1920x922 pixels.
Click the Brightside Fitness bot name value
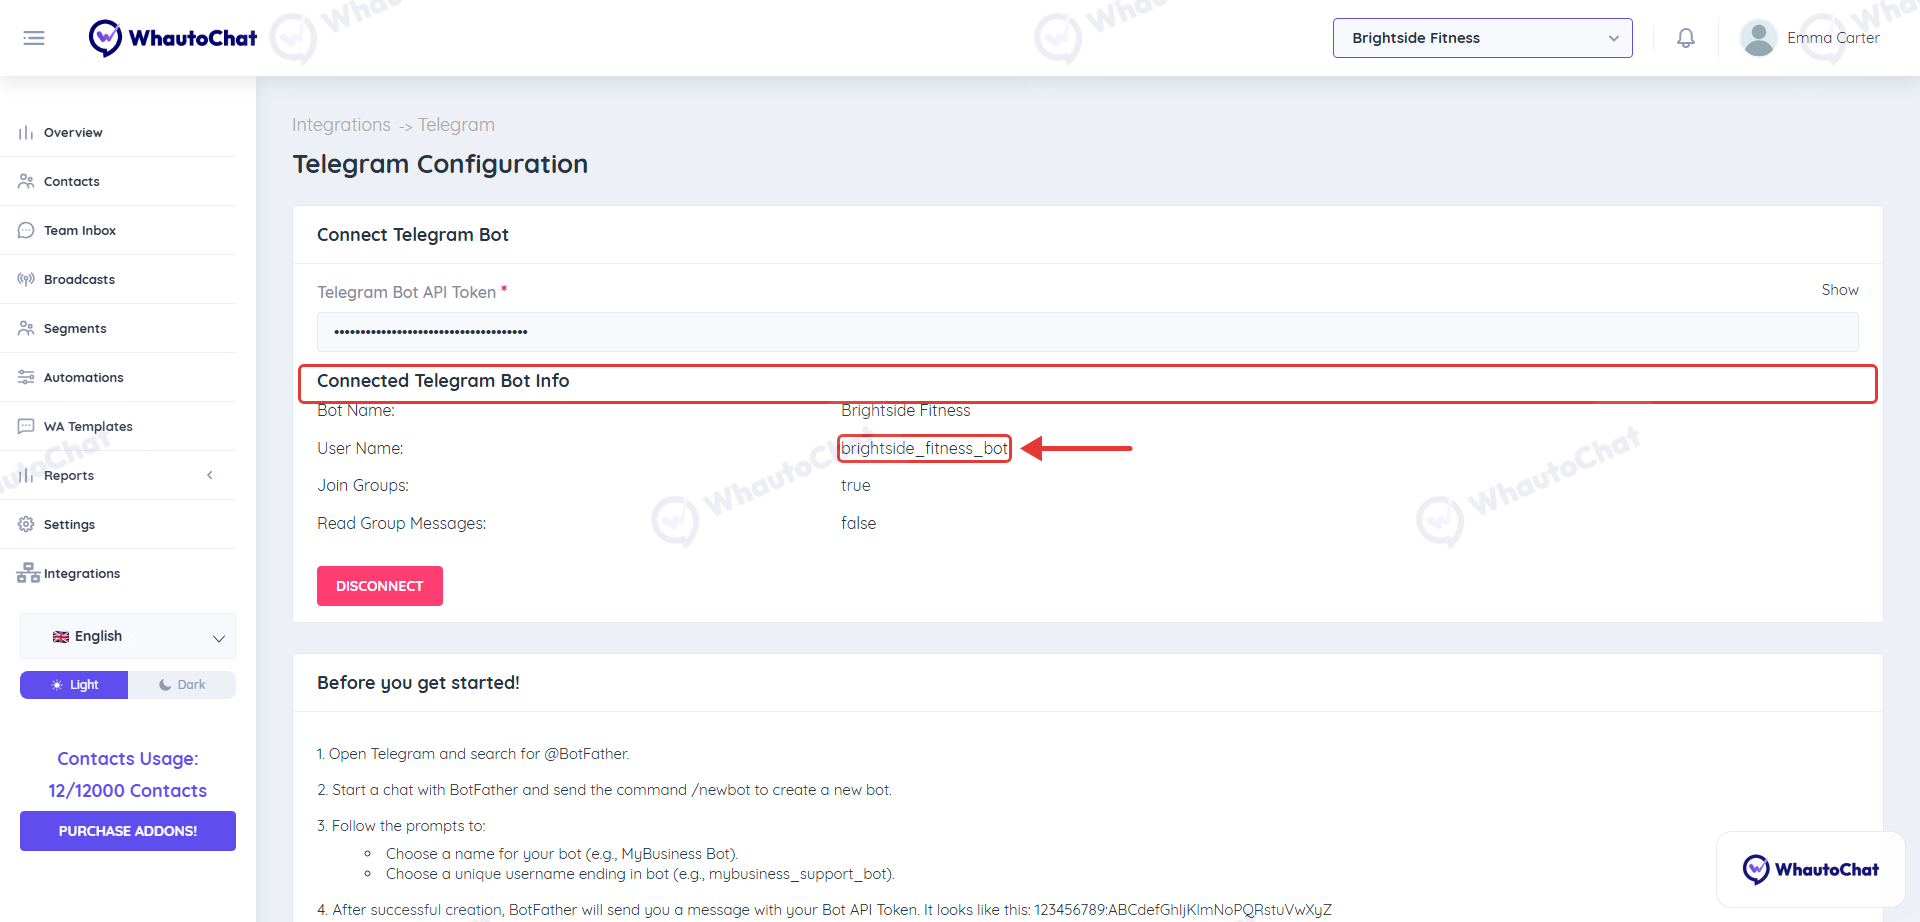905,411
